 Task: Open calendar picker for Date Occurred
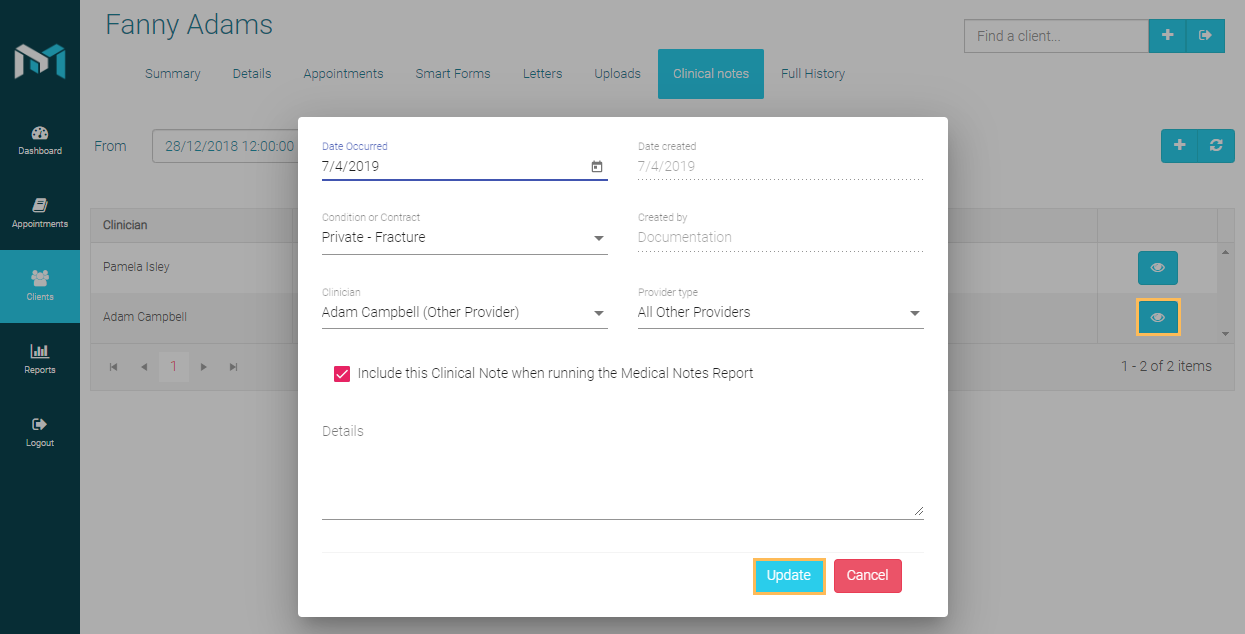597,167
